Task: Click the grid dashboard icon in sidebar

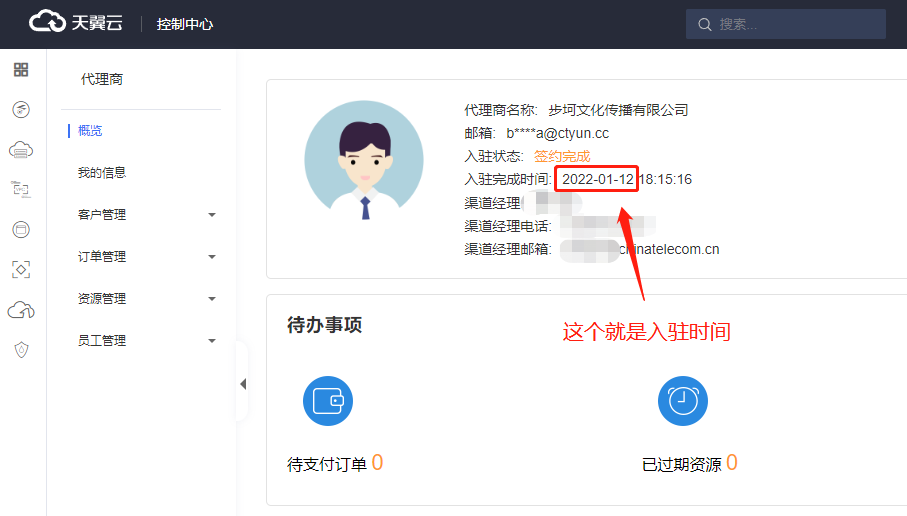Action: click(x=21, y=70)
